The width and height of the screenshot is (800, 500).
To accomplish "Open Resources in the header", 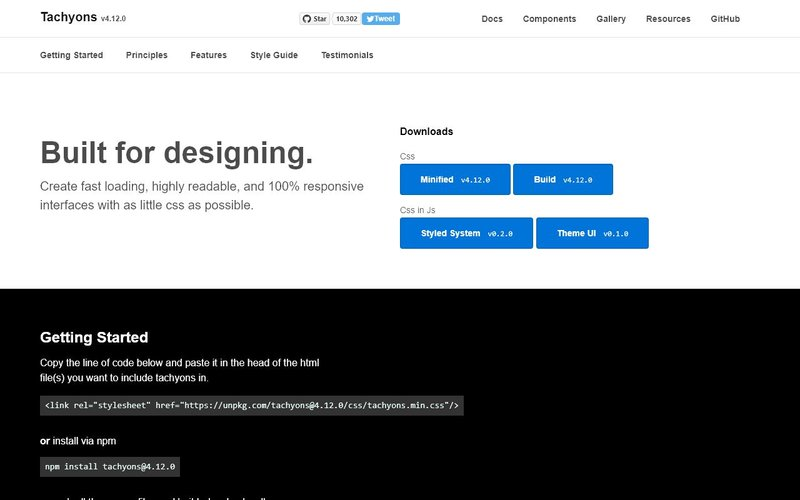I will [668, 19].
